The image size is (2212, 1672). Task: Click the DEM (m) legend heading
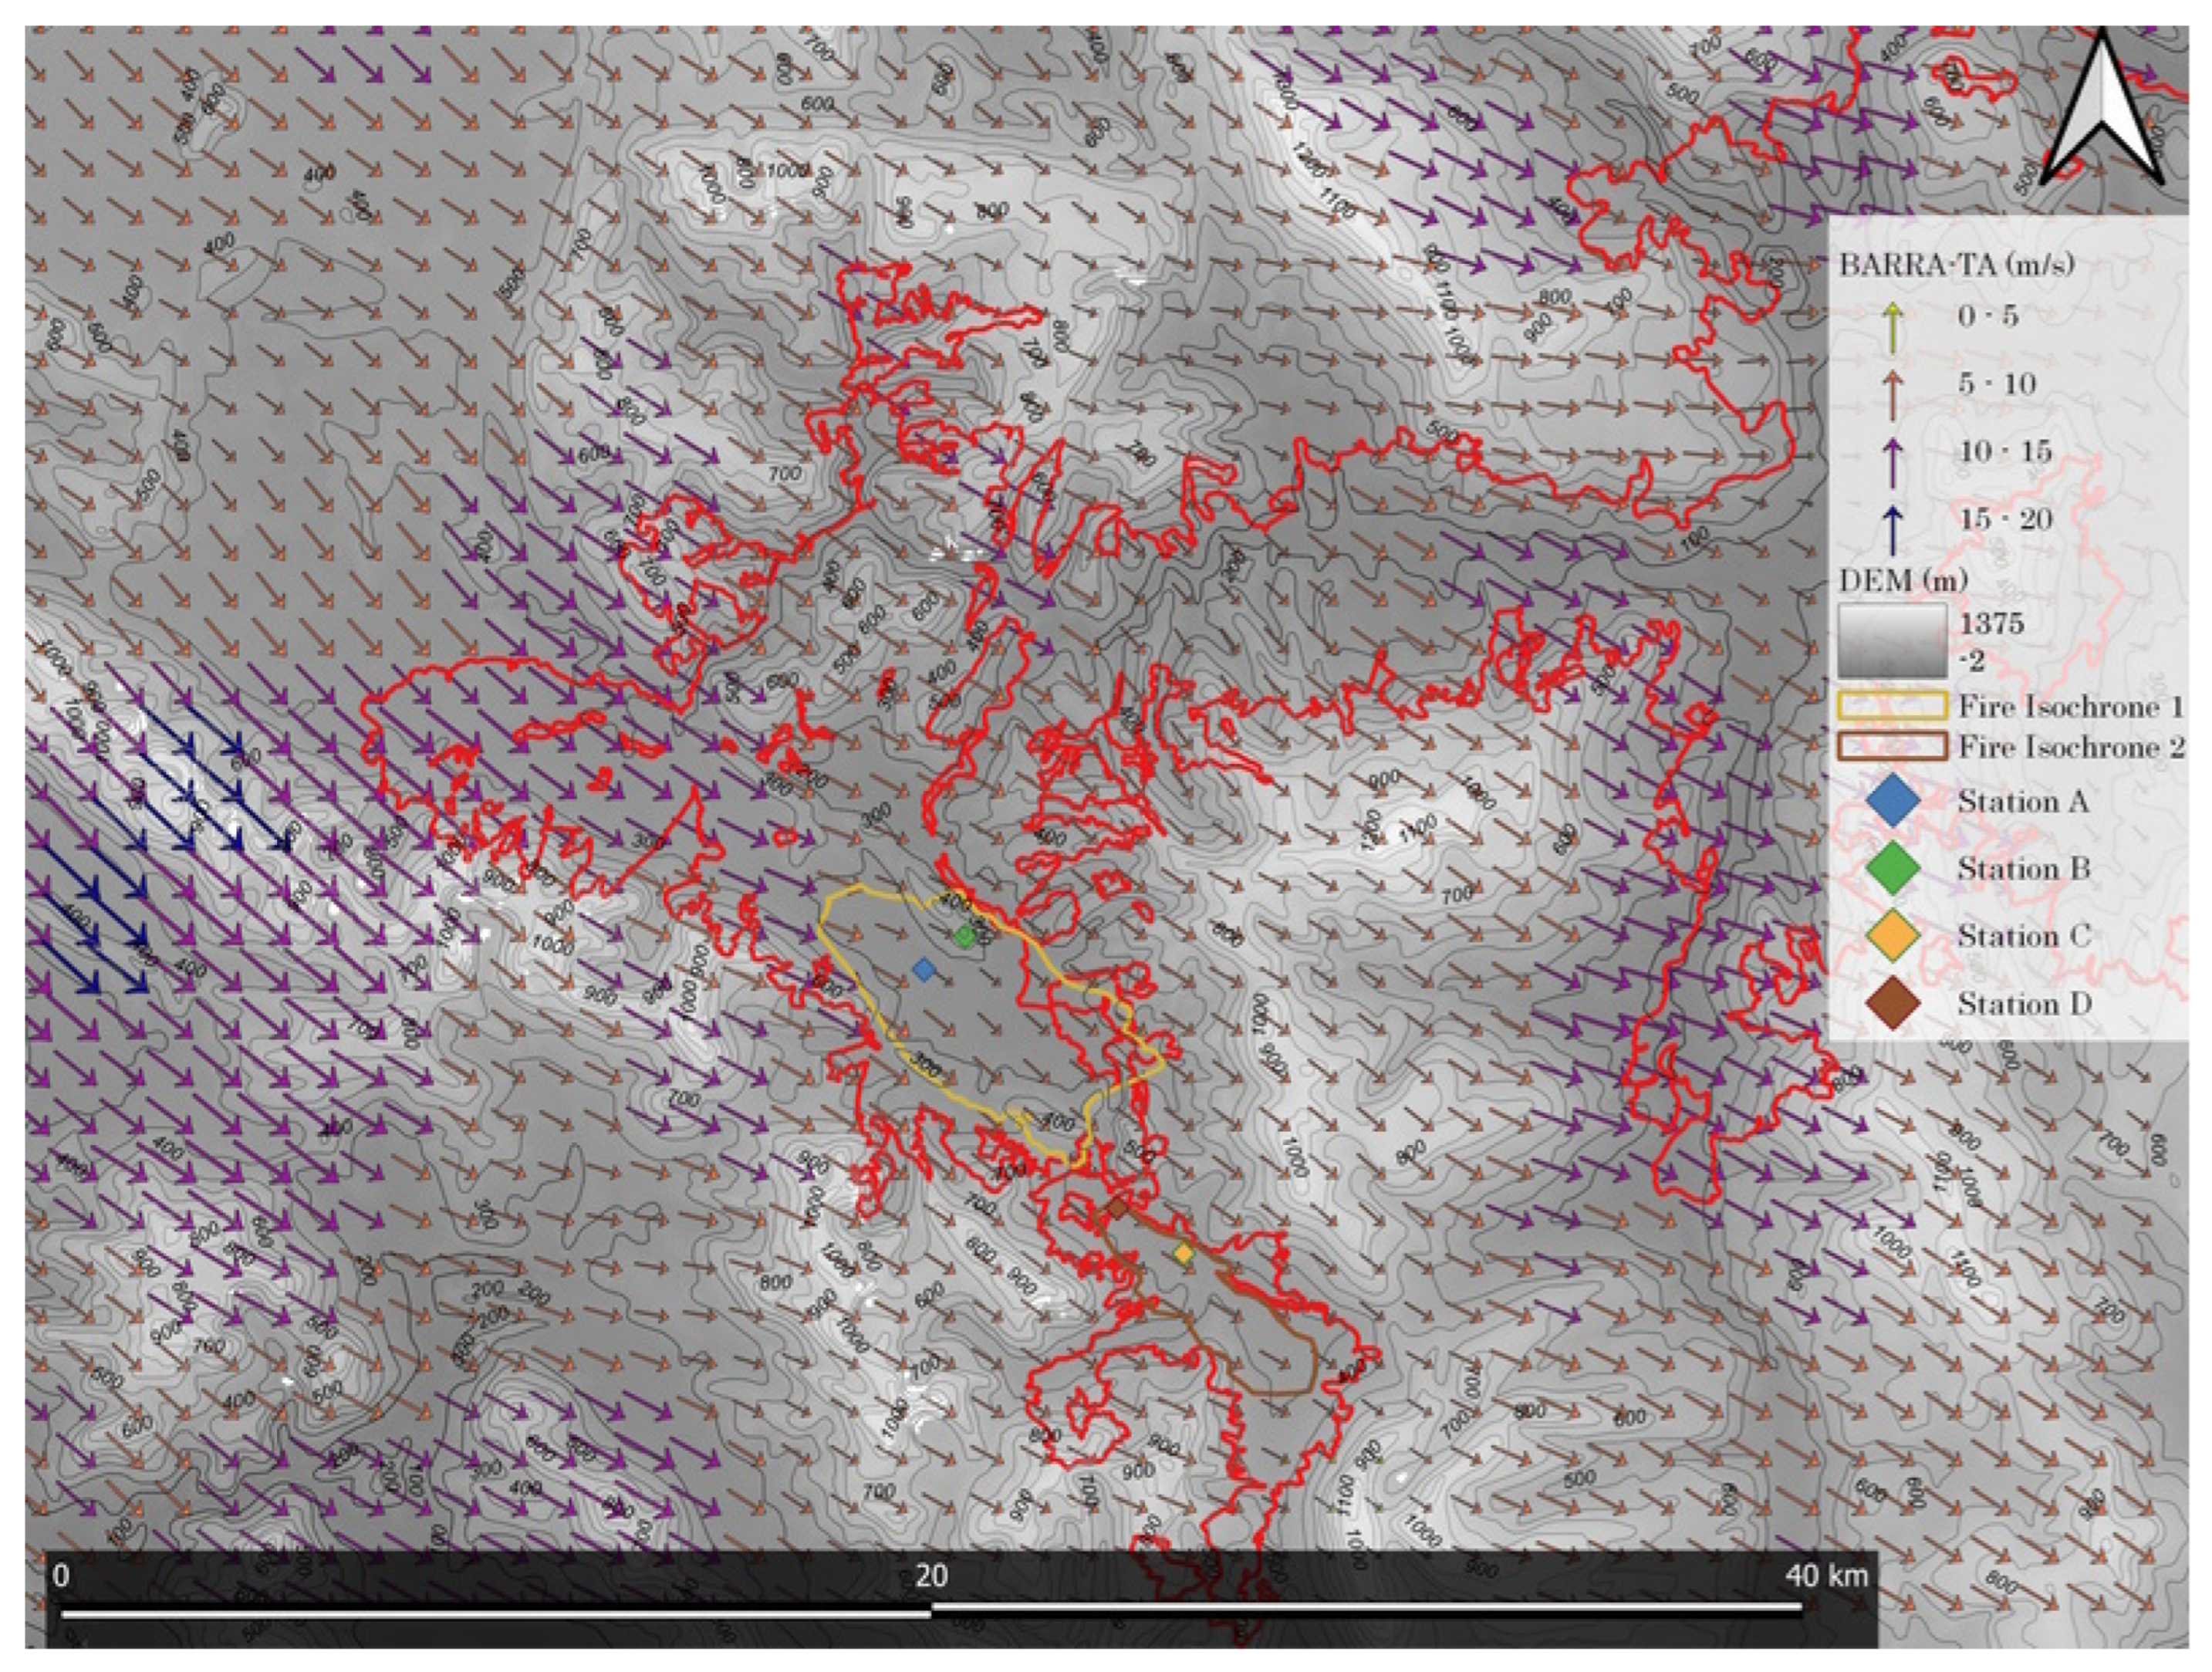point(1903,580)
